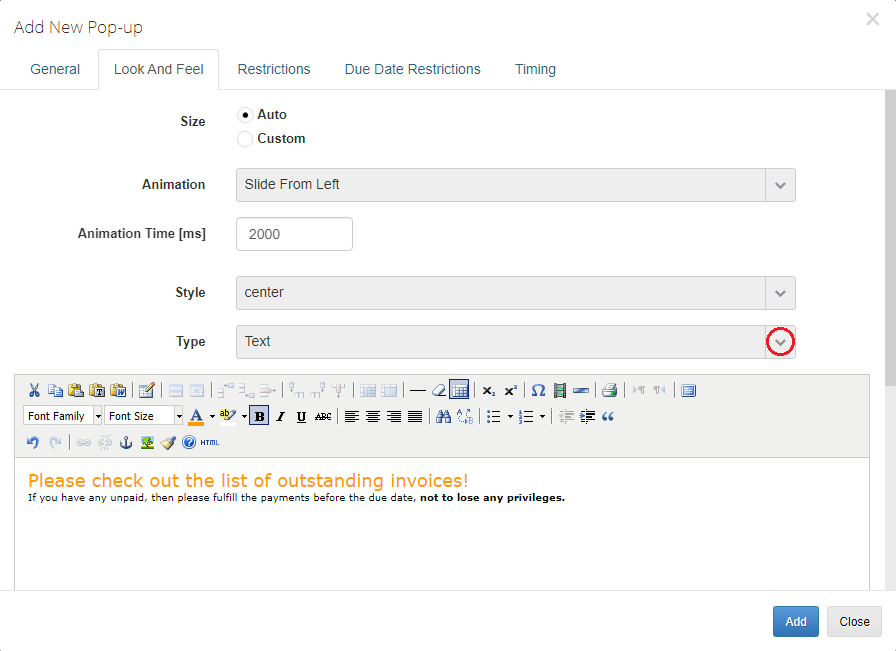Clean up messy code with broom icon
Screen dimensions: 896x651
(x=168, y=442)
